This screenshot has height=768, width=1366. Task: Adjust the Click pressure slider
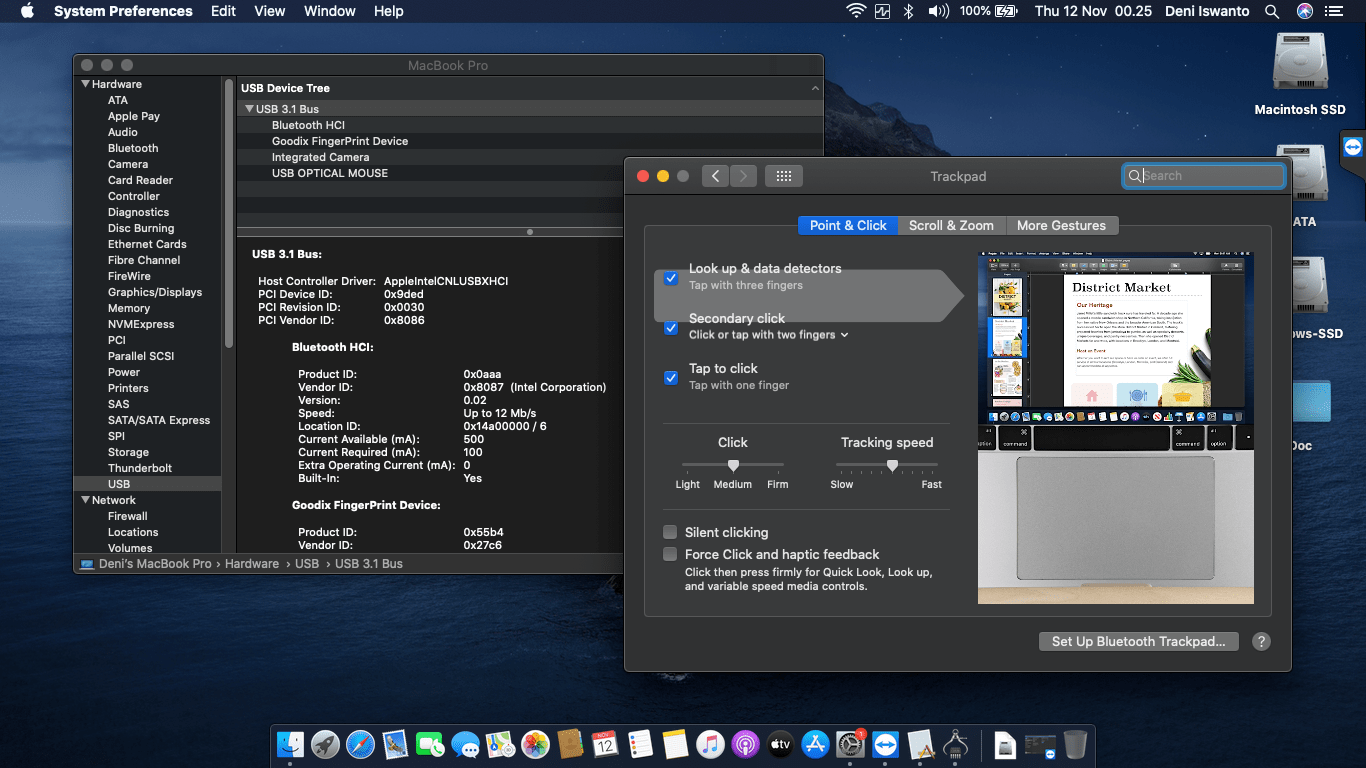[x=733, y=465]
